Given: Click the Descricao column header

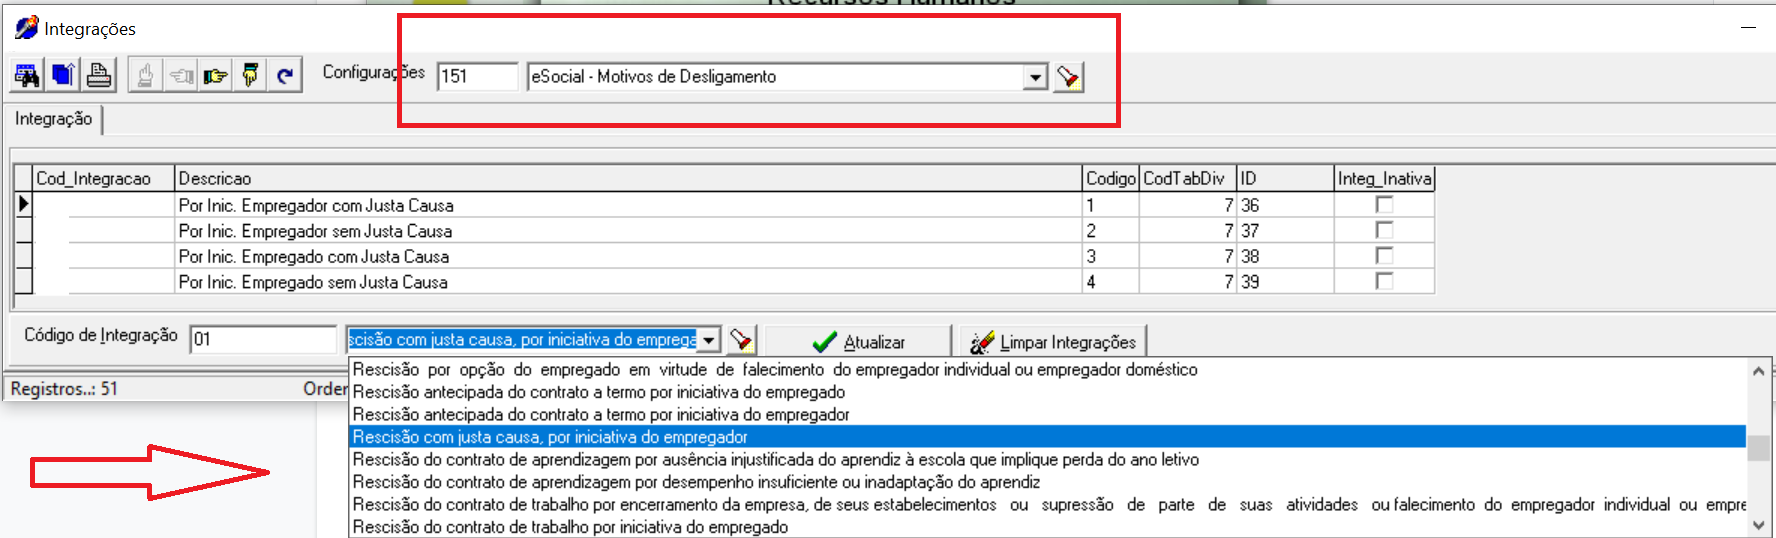Looking at the screenshot, I should [x=627, y=178].
